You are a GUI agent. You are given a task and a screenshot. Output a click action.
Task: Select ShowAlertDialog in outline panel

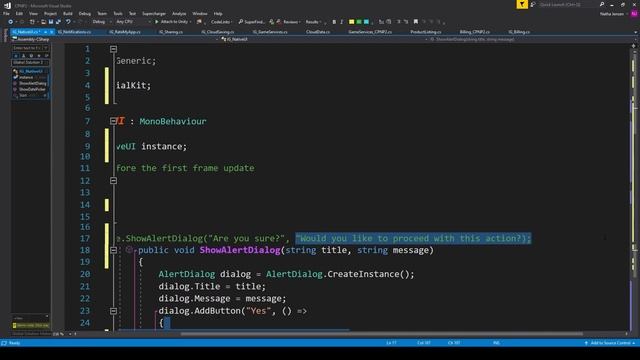pyautogui.click(x=31, y=83)
